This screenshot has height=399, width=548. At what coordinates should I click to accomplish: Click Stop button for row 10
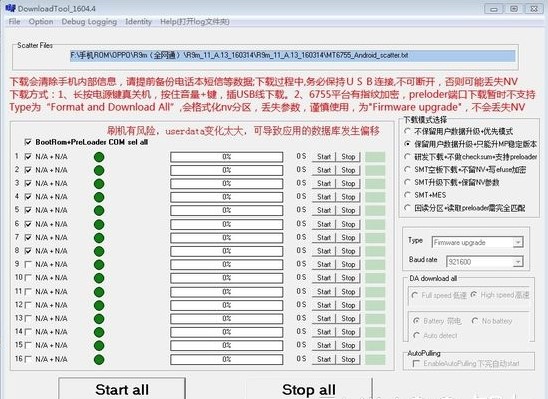[348, 278]
